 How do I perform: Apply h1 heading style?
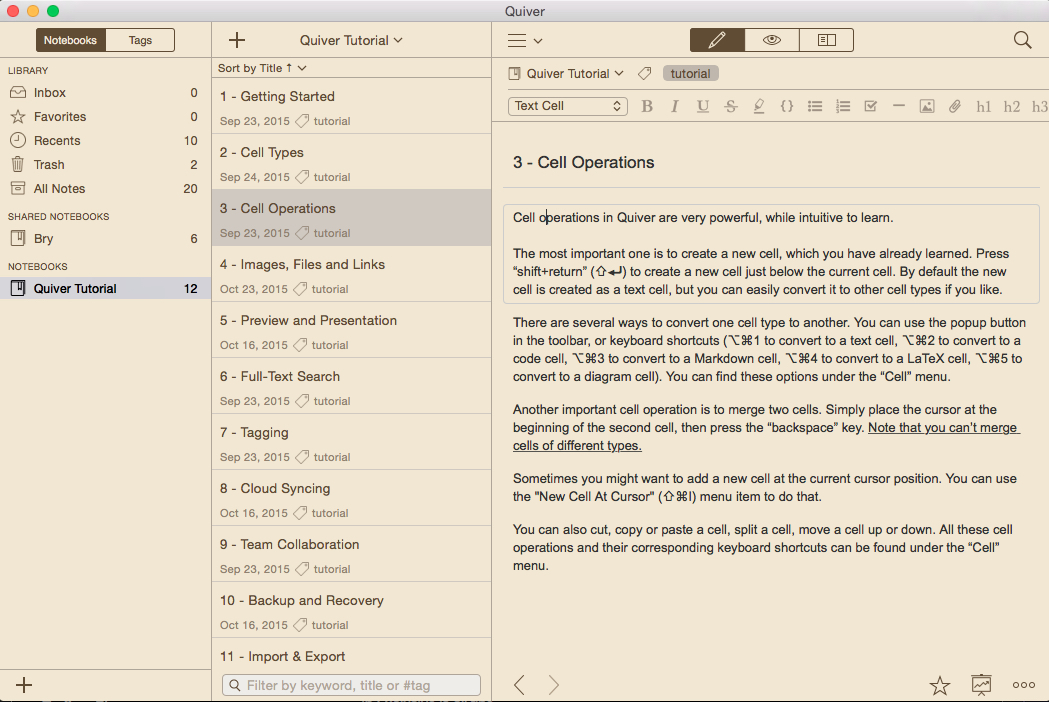[983, 106]
